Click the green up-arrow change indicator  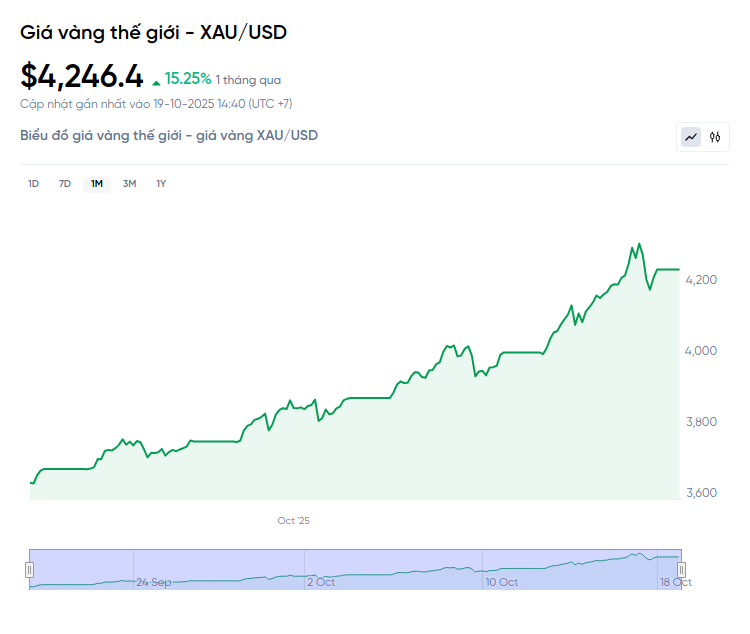tap(156, 81)
